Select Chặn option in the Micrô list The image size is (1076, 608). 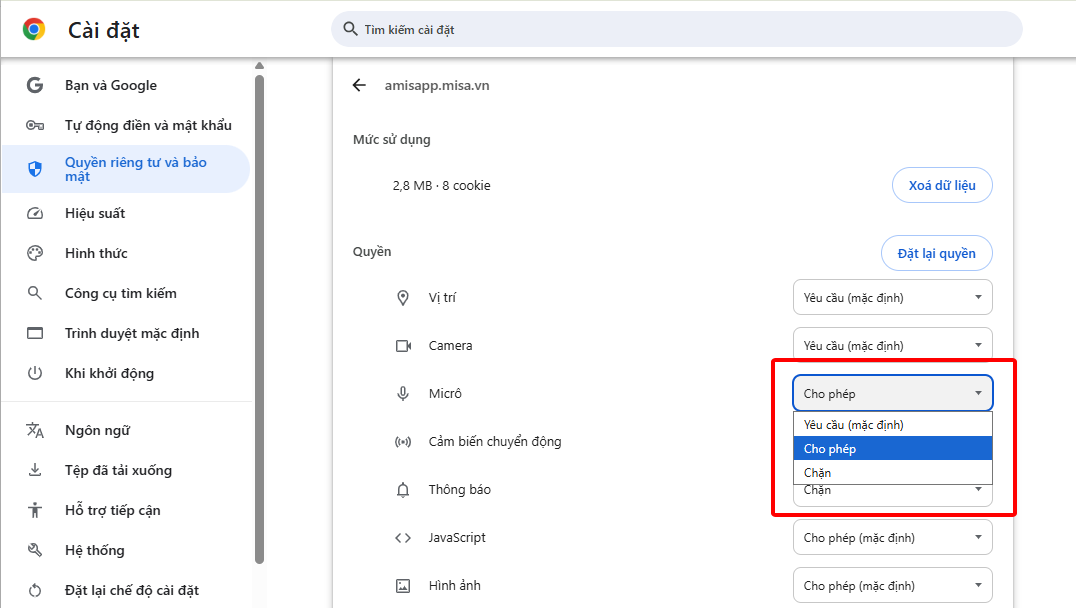tap(893, 472)
